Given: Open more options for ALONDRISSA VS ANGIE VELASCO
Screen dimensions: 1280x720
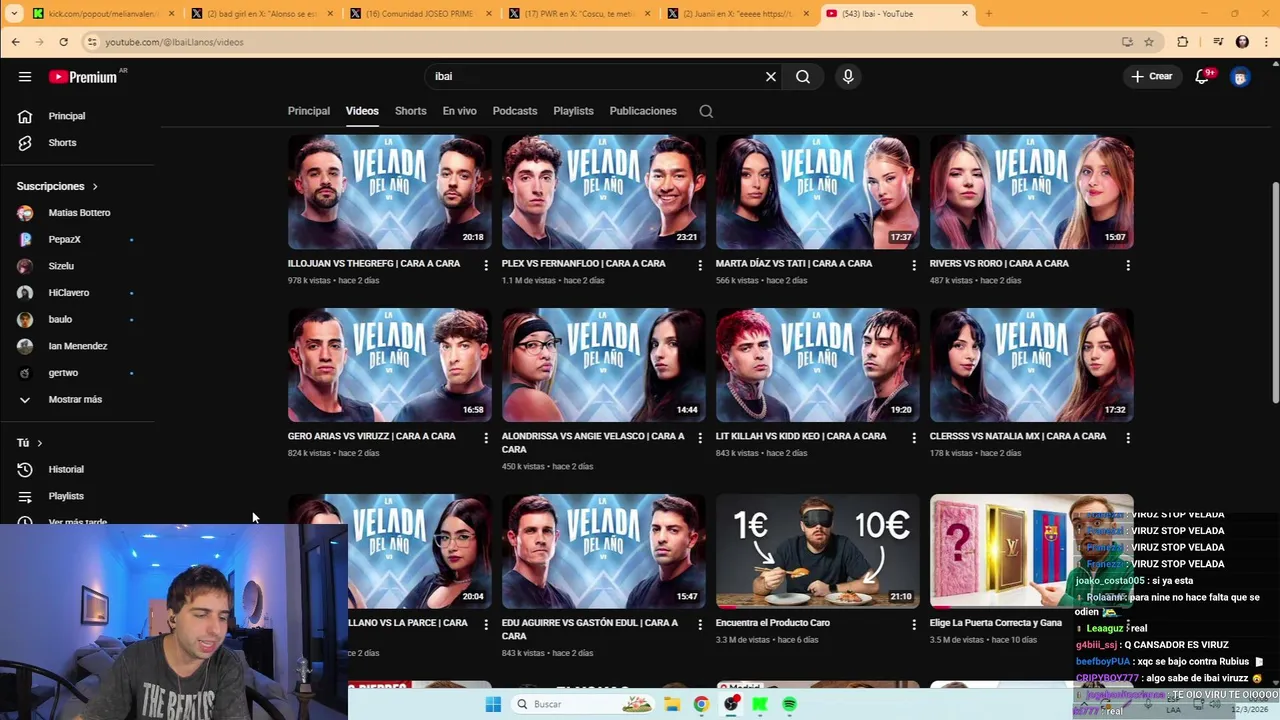Looking at the screenshot, I should pyautogui.click(x=700, y=438).
